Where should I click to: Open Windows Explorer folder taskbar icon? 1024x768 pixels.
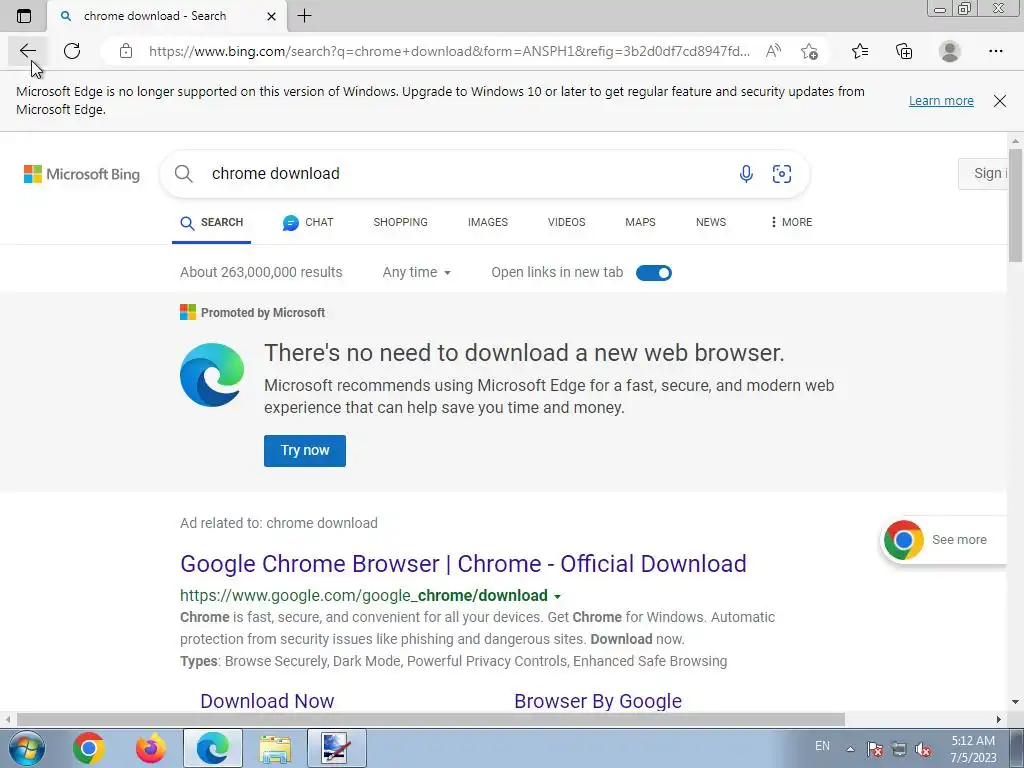tap(275, 748)
